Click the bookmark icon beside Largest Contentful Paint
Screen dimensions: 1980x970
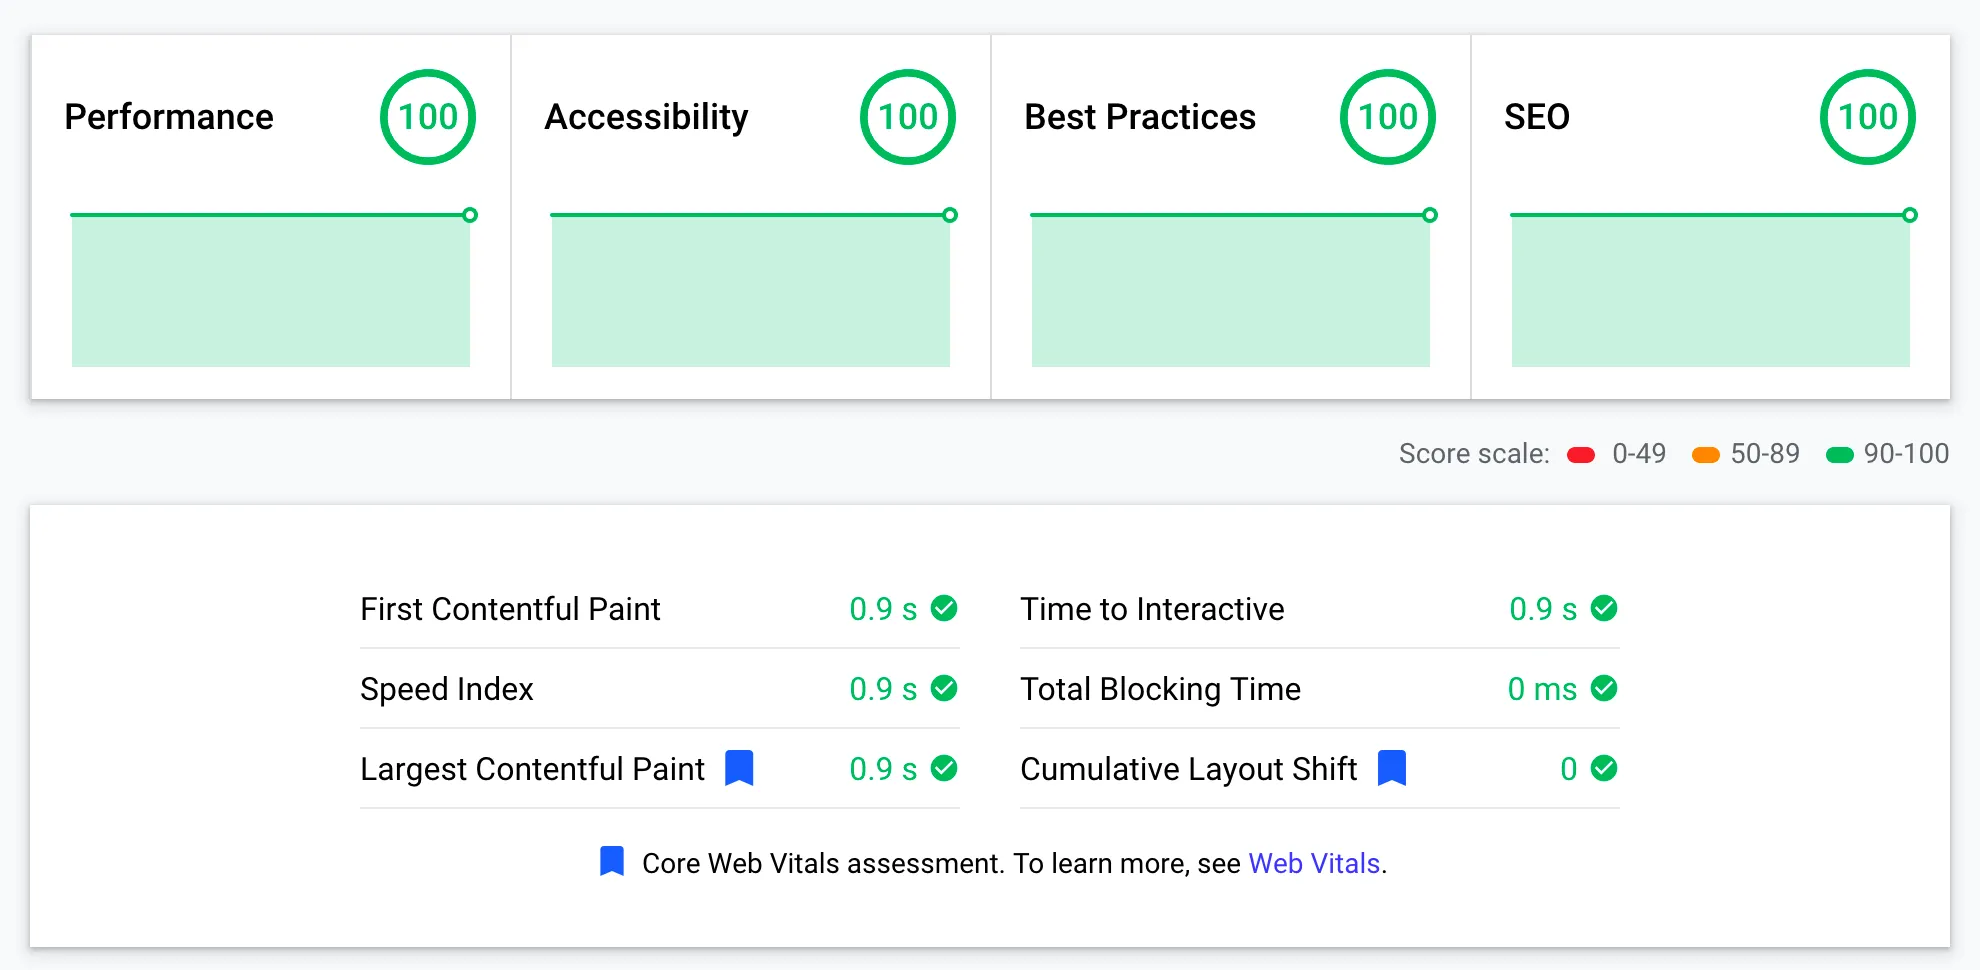tap(739, 768)
